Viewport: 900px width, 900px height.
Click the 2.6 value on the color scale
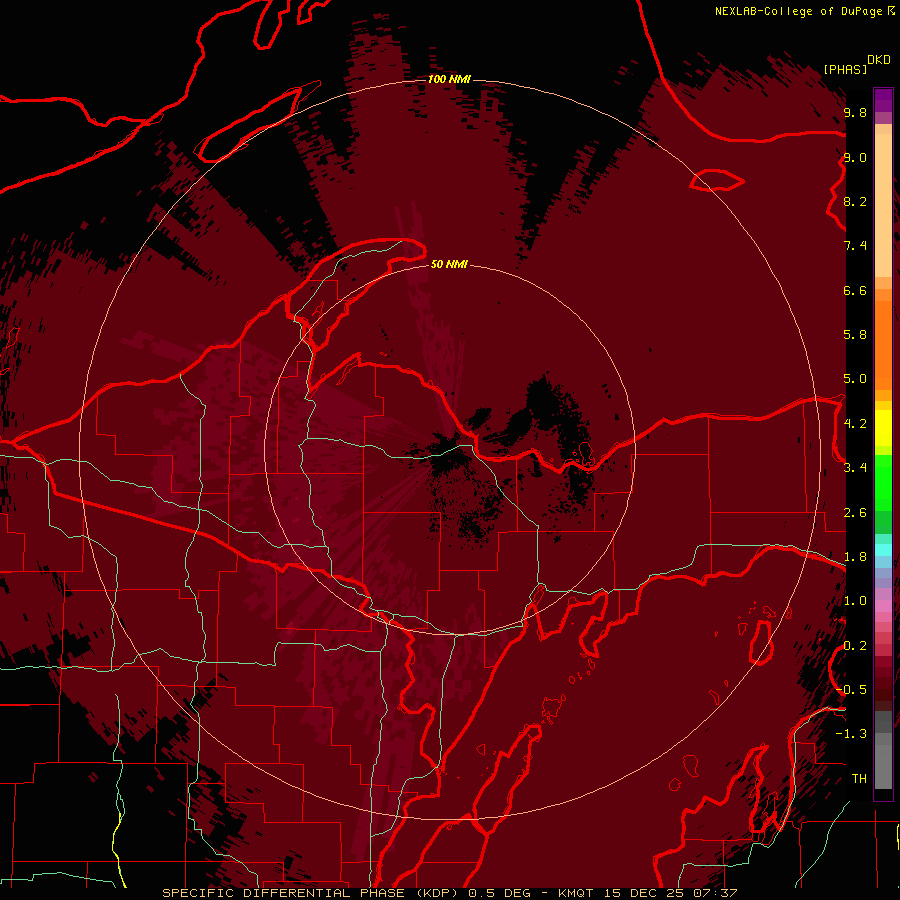coord(855,513)
